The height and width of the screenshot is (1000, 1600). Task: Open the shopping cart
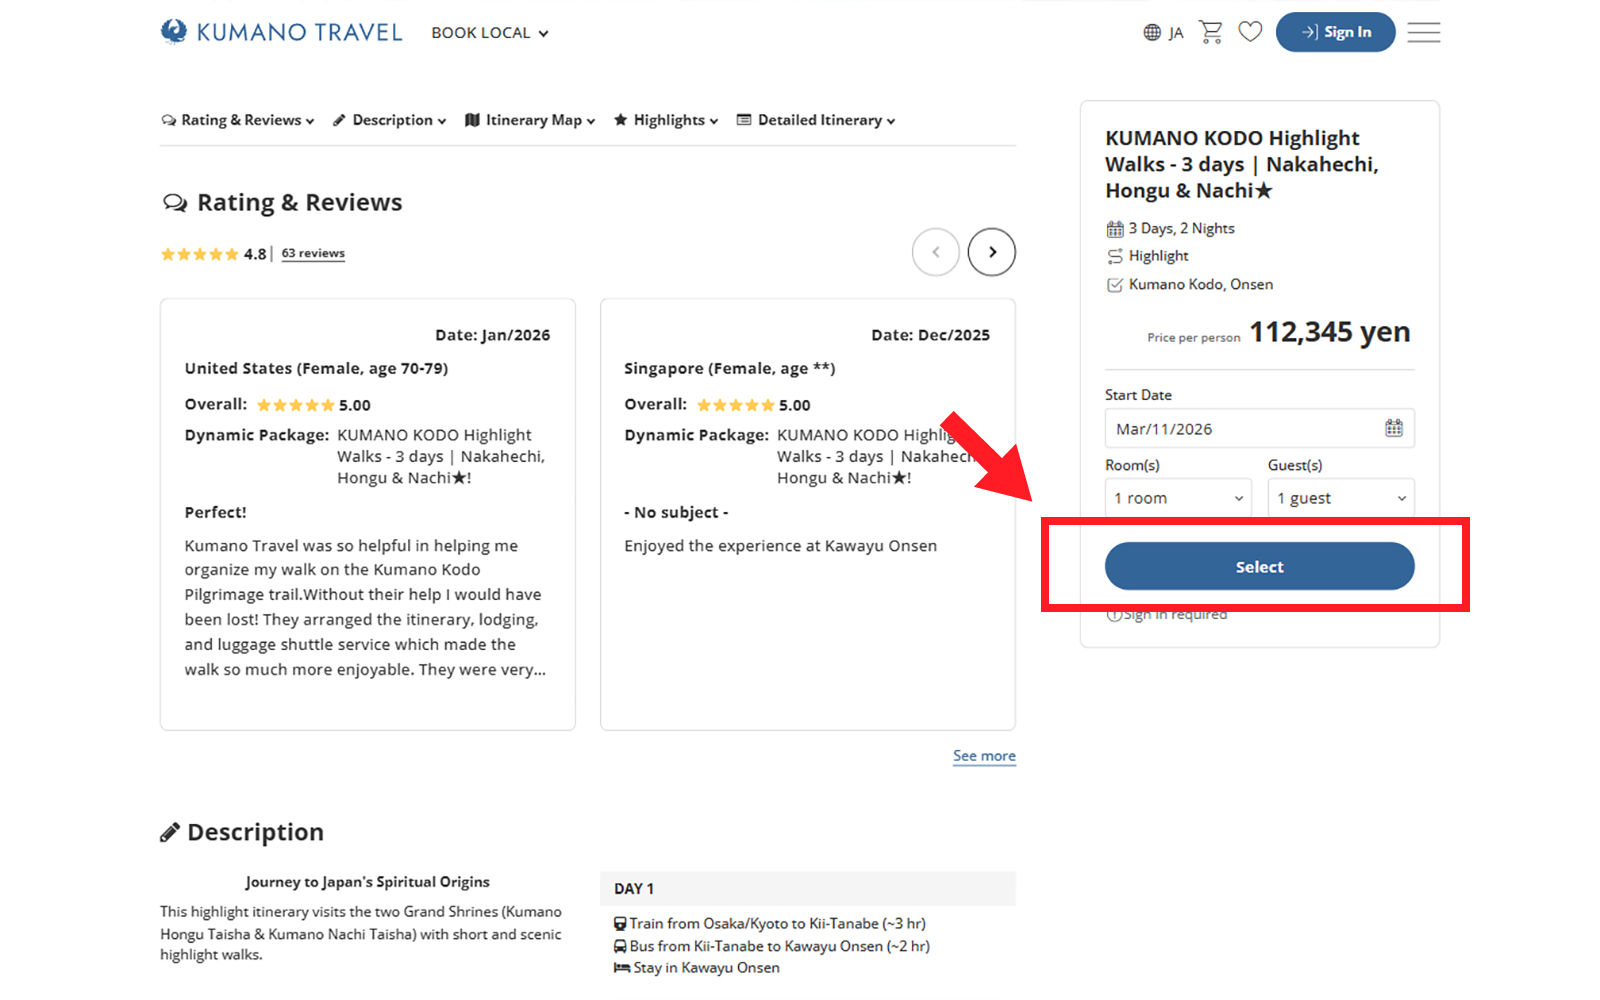(x=1211, y=32)
